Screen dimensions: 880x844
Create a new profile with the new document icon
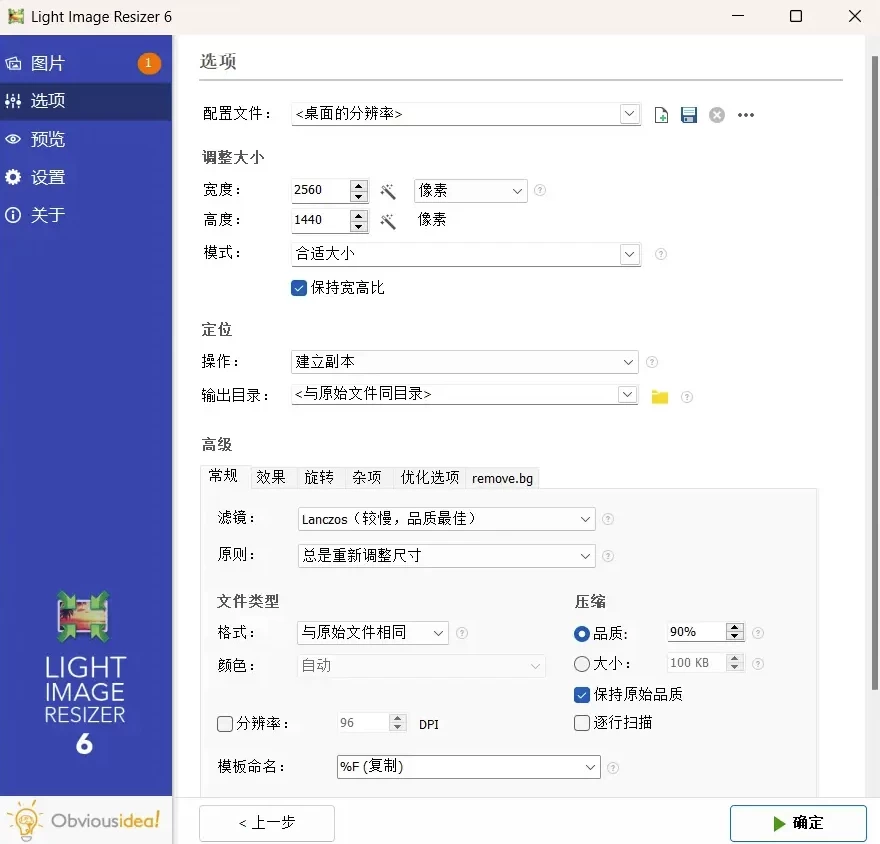[661, 114]
